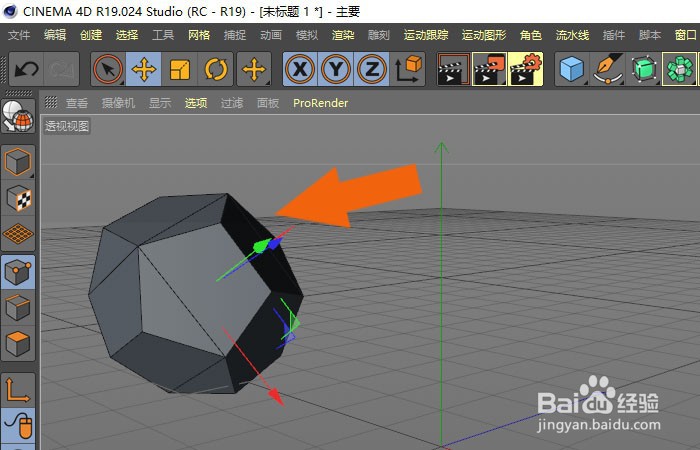
Task: Open the Edit Render Settings icon
Action: [525, 69]
